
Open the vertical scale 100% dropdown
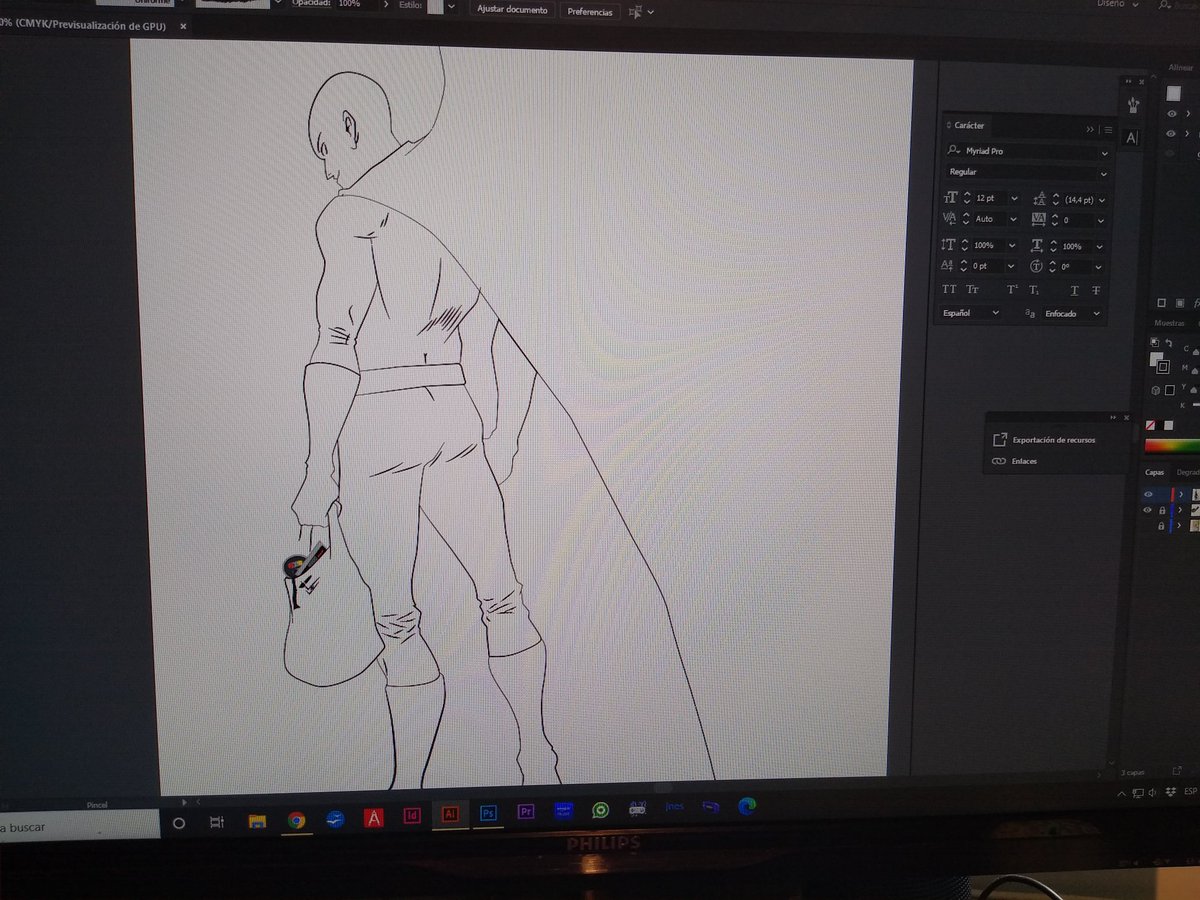point(1013,245)
